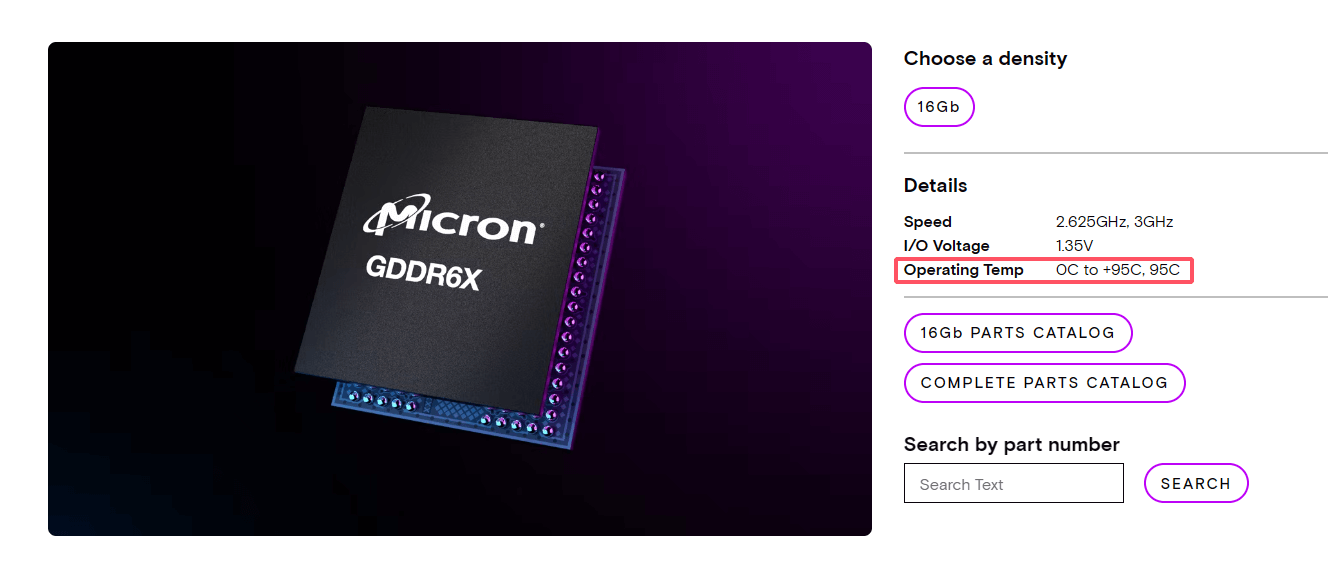Click the Details section heading
Image resolution: width=1343 pixels, height=577 pixels.
click(935, 185)
